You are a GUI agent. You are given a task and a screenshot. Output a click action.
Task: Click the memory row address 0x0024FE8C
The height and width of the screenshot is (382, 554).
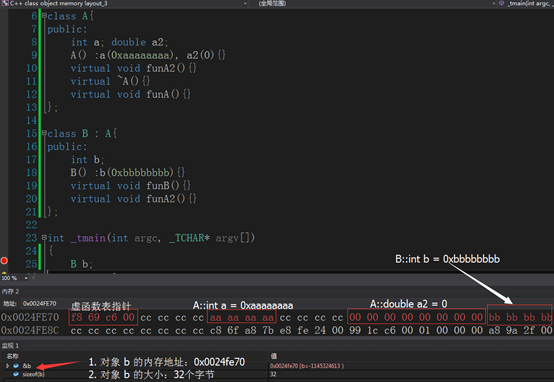[x=30, y=330]
